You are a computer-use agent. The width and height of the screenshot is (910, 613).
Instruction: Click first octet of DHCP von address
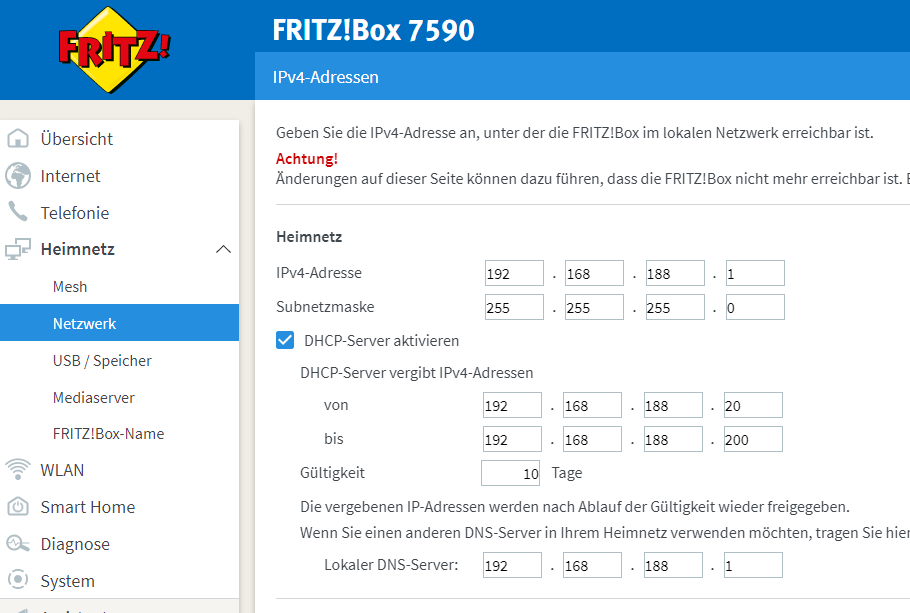pyautogui.click(x=512, y=405)
